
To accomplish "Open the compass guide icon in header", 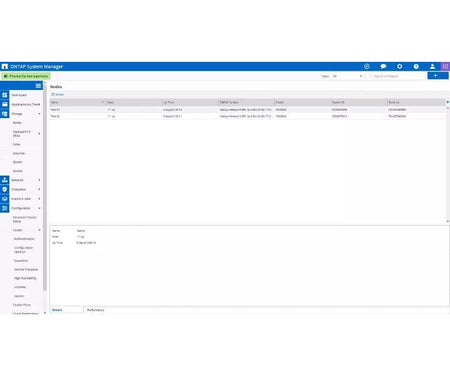I will click(367, 66).
